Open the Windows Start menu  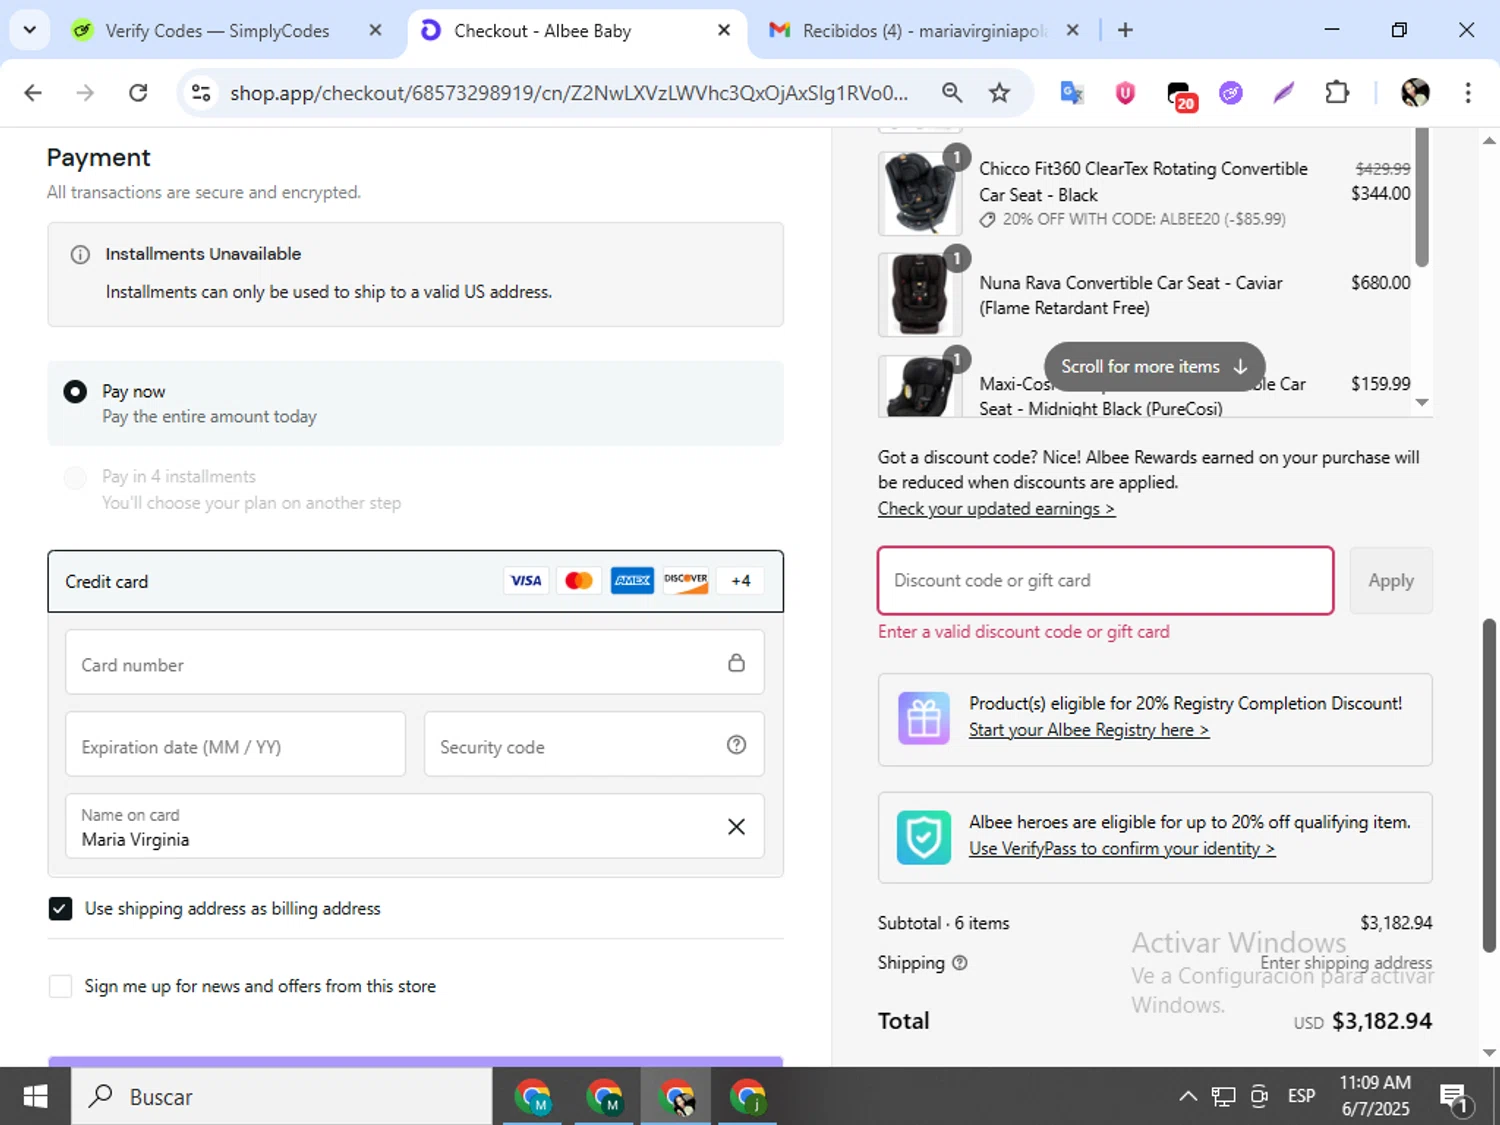point(35,1097)
